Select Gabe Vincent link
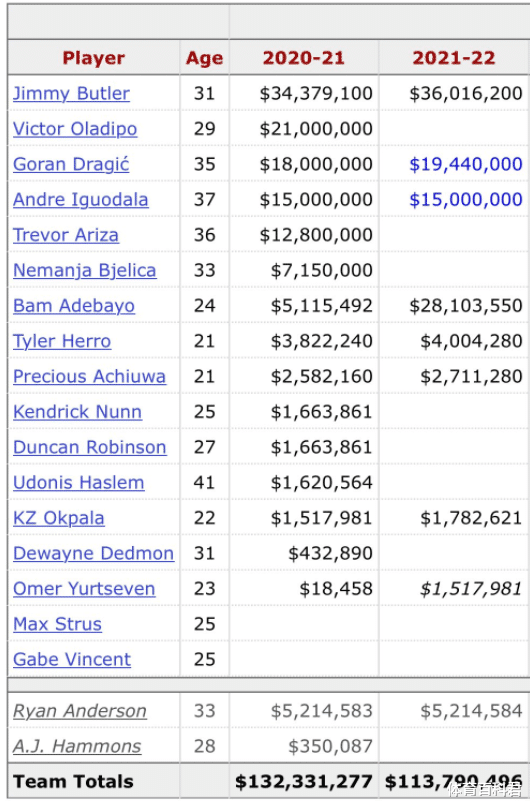The width and height of the screenshot is (530, 807). [72, 660]
